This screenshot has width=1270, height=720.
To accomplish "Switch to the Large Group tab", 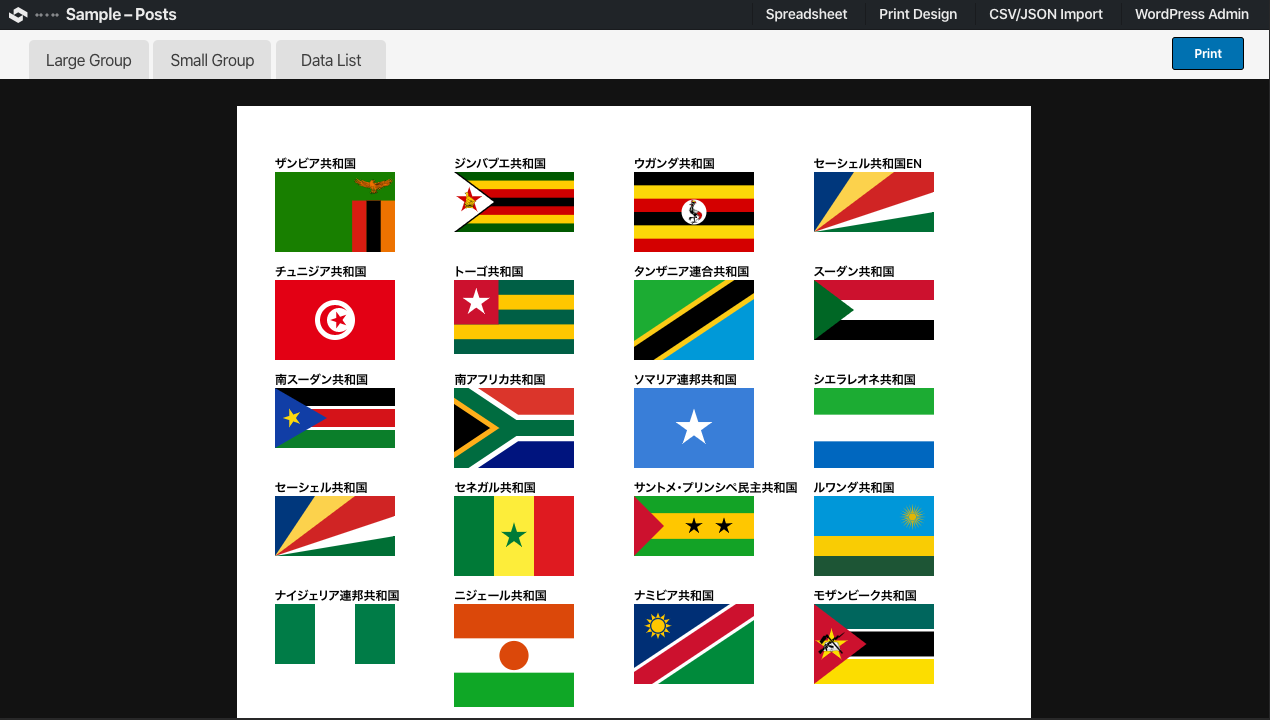I will [89, 60].
